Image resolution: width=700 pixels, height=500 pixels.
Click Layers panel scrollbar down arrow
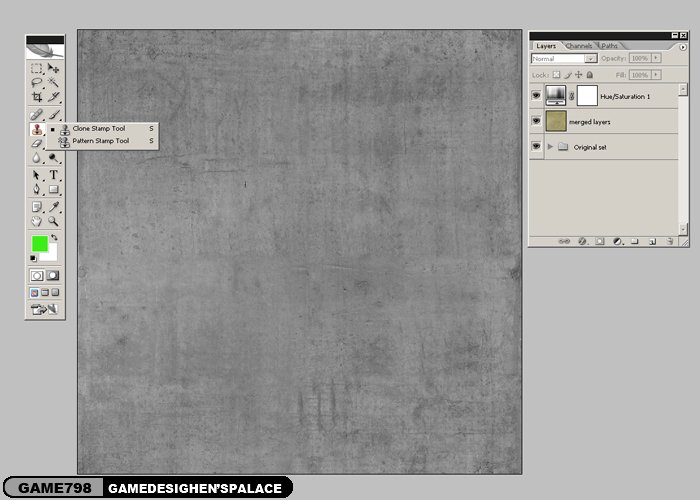[683, 229]
